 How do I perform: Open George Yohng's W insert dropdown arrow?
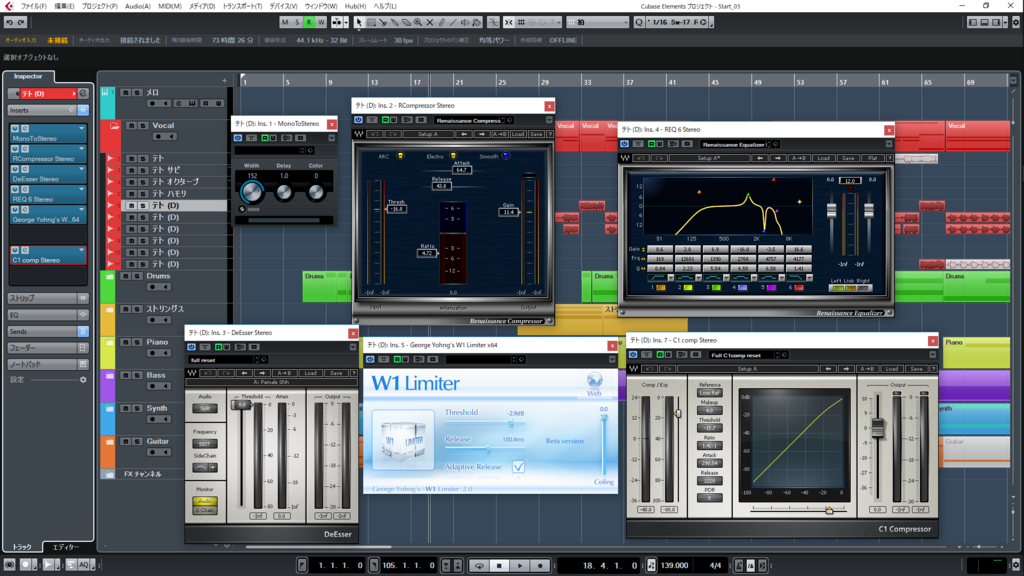click(82, 210)
